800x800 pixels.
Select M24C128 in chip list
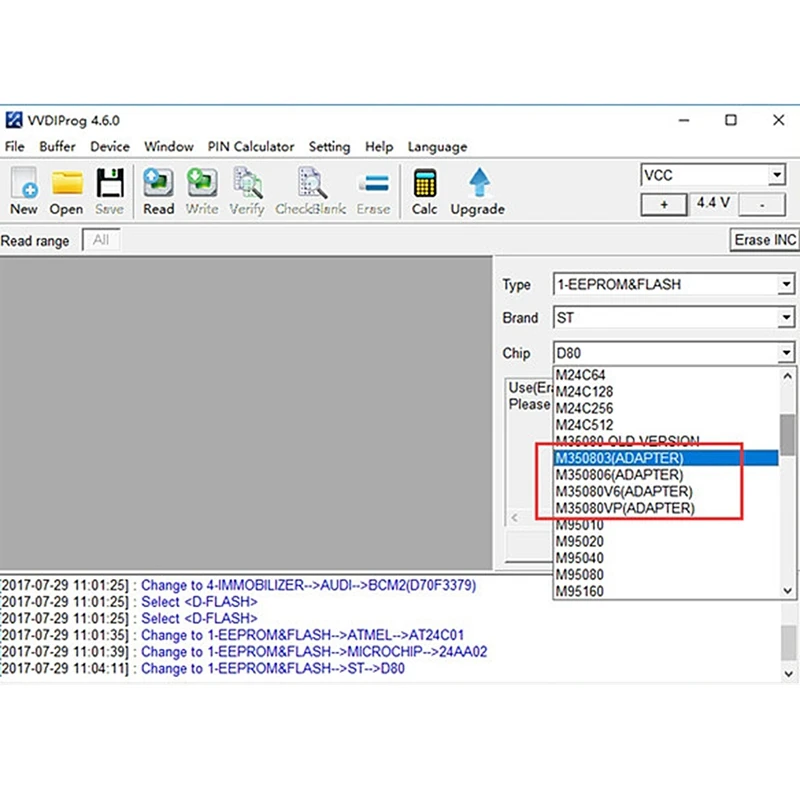666,392
